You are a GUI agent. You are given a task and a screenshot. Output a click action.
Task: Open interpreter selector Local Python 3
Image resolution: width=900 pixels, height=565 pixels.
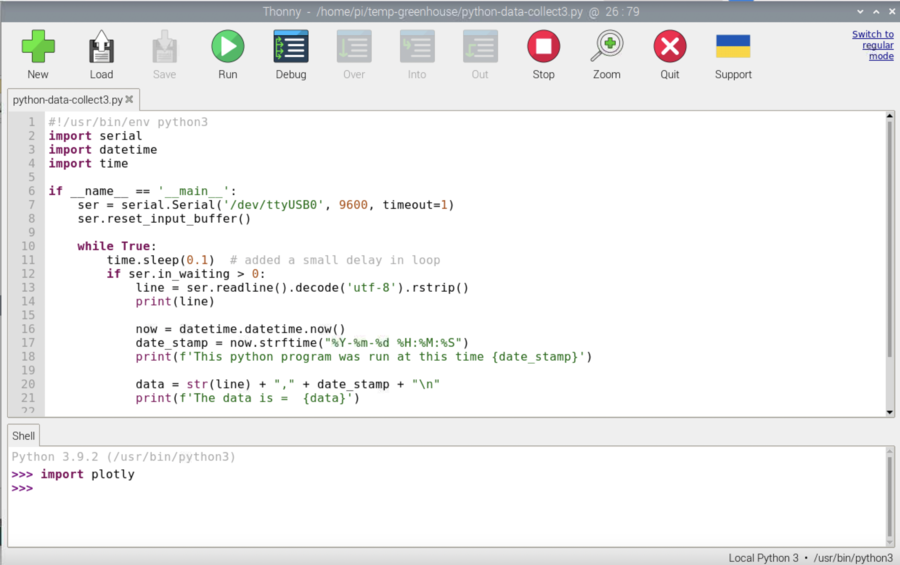pyautogui.click(x=811, y=557)
